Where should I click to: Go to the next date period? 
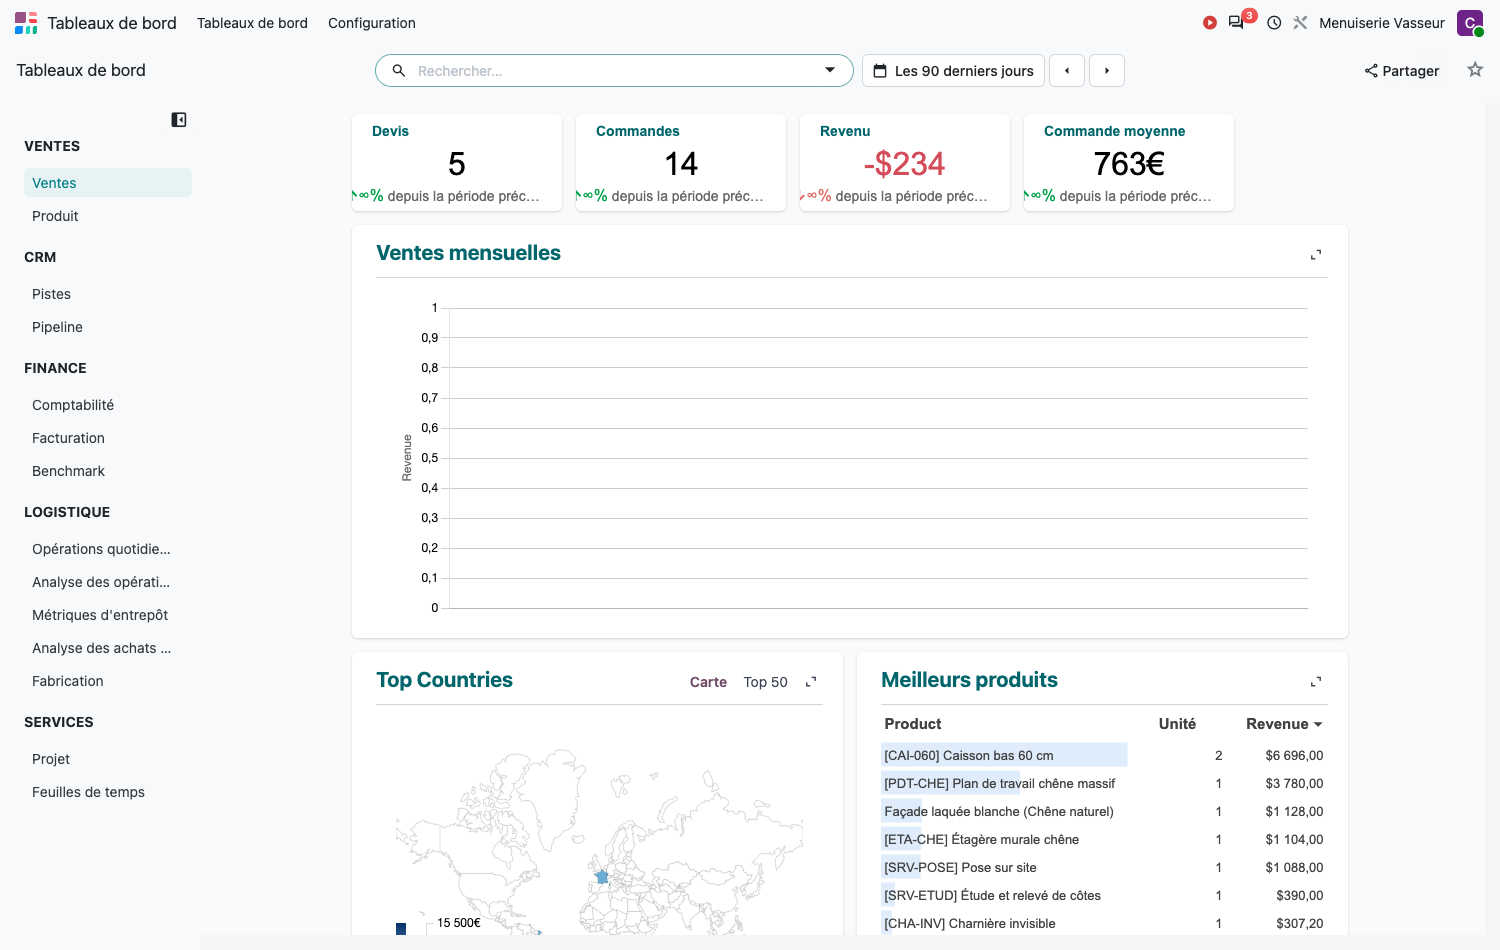1107,71
